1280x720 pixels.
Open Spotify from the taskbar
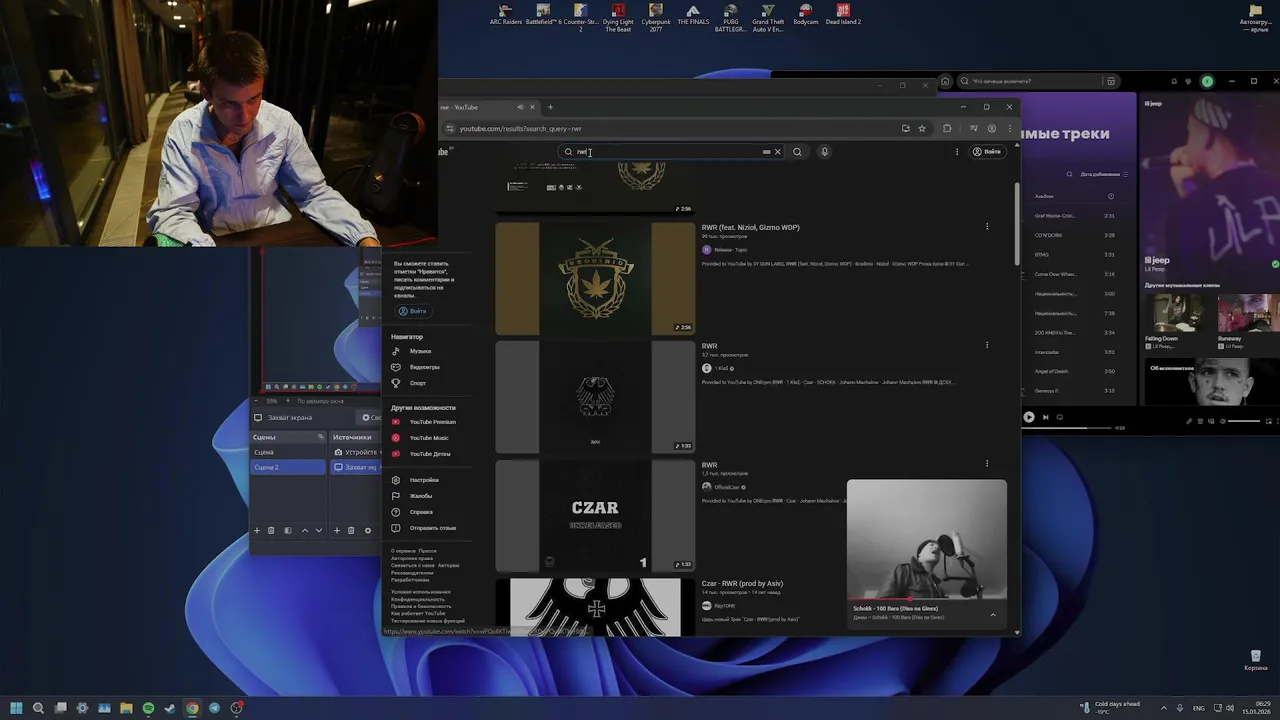[148, 708]
